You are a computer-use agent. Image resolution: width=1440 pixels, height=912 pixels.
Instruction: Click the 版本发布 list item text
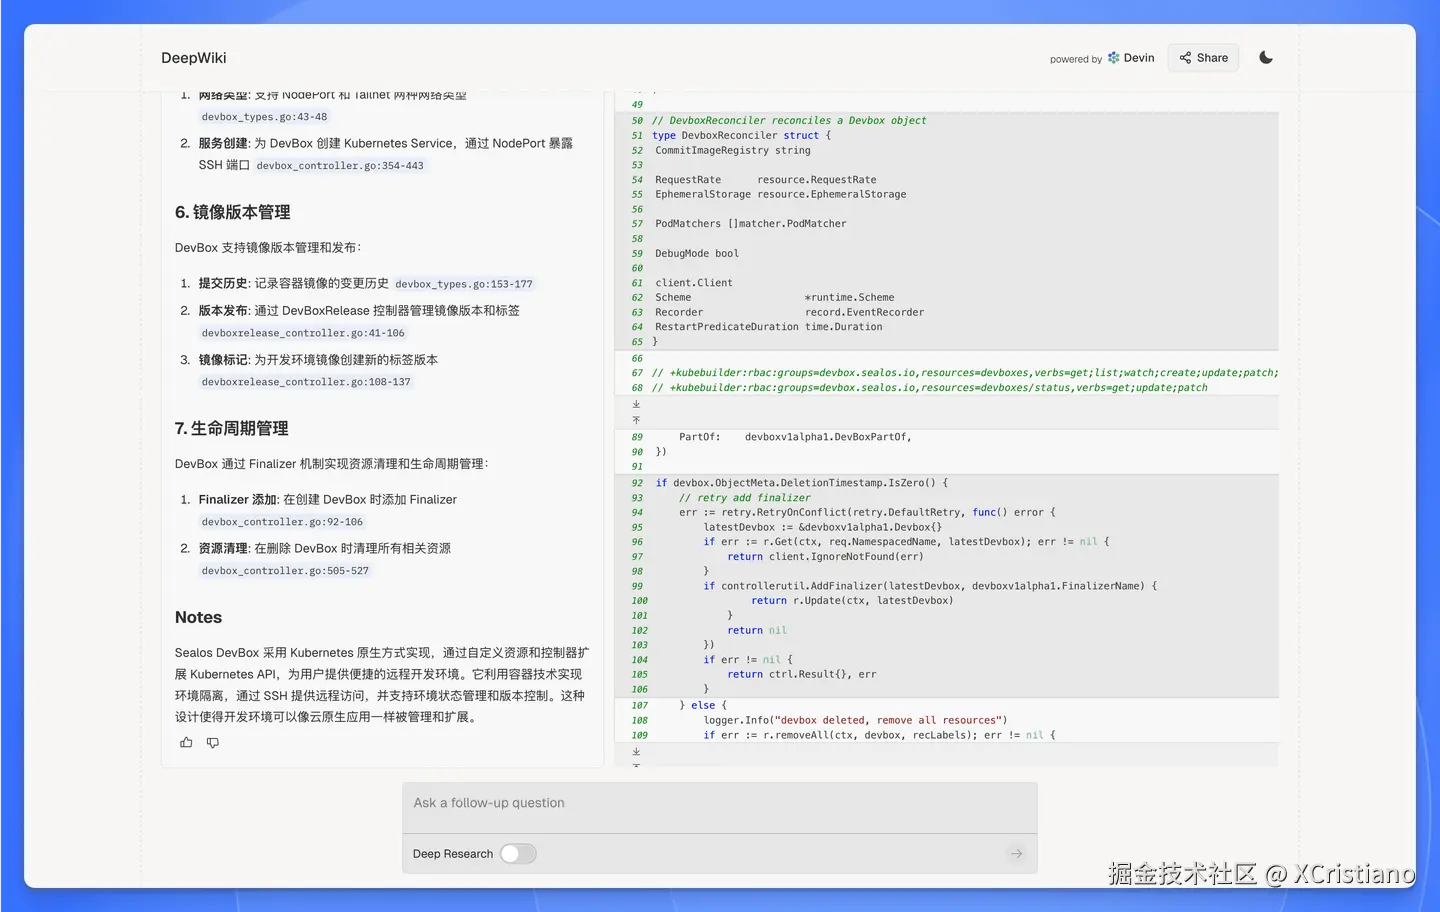[359, 311]
